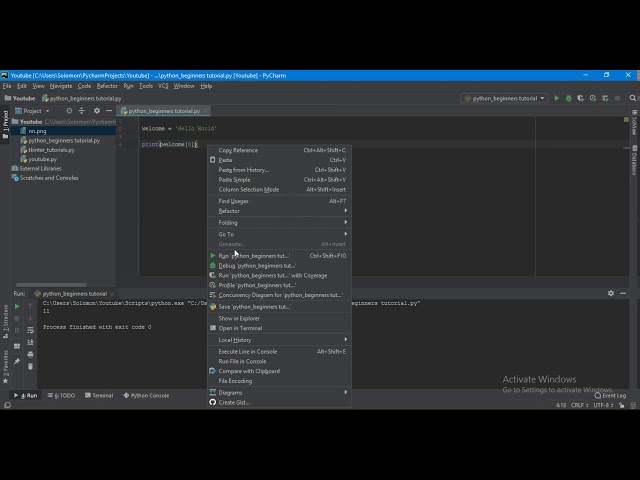Save 'python_beginners tut...' configuration
Viewport: 640px width, 480px height.
coord(280,307)
